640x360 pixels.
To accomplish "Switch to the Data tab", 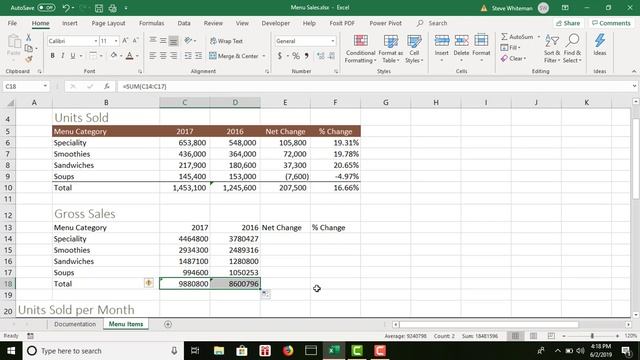I will click(x=184, y=23).
